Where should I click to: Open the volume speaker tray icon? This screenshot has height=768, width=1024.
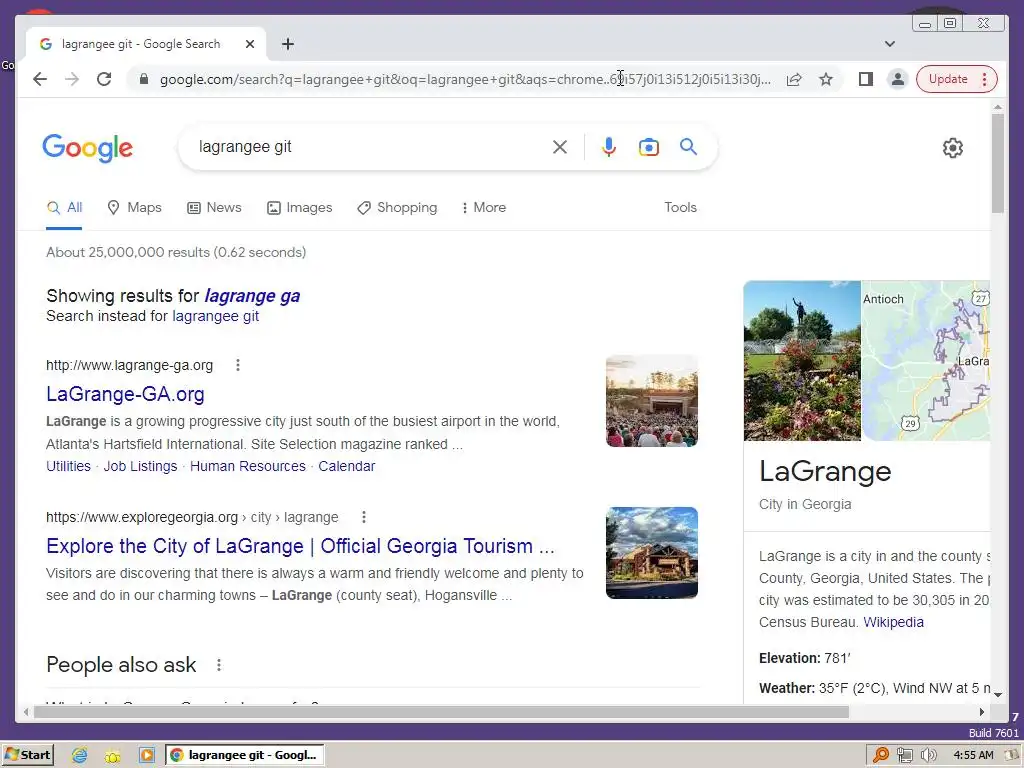click(928, 756)
